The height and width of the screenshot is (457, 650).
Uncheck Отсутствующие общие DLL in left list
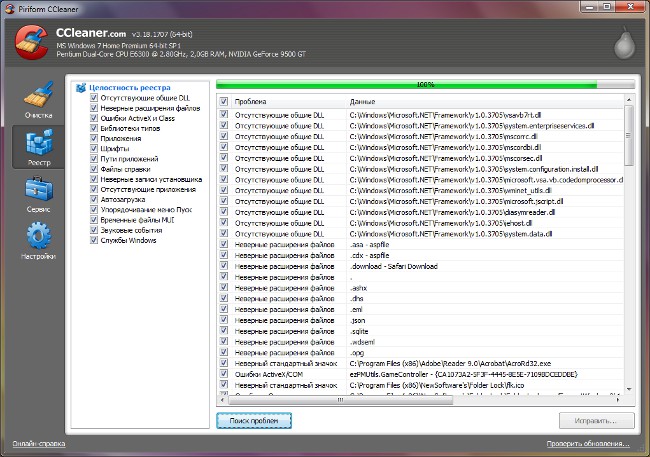coord(94,98)
